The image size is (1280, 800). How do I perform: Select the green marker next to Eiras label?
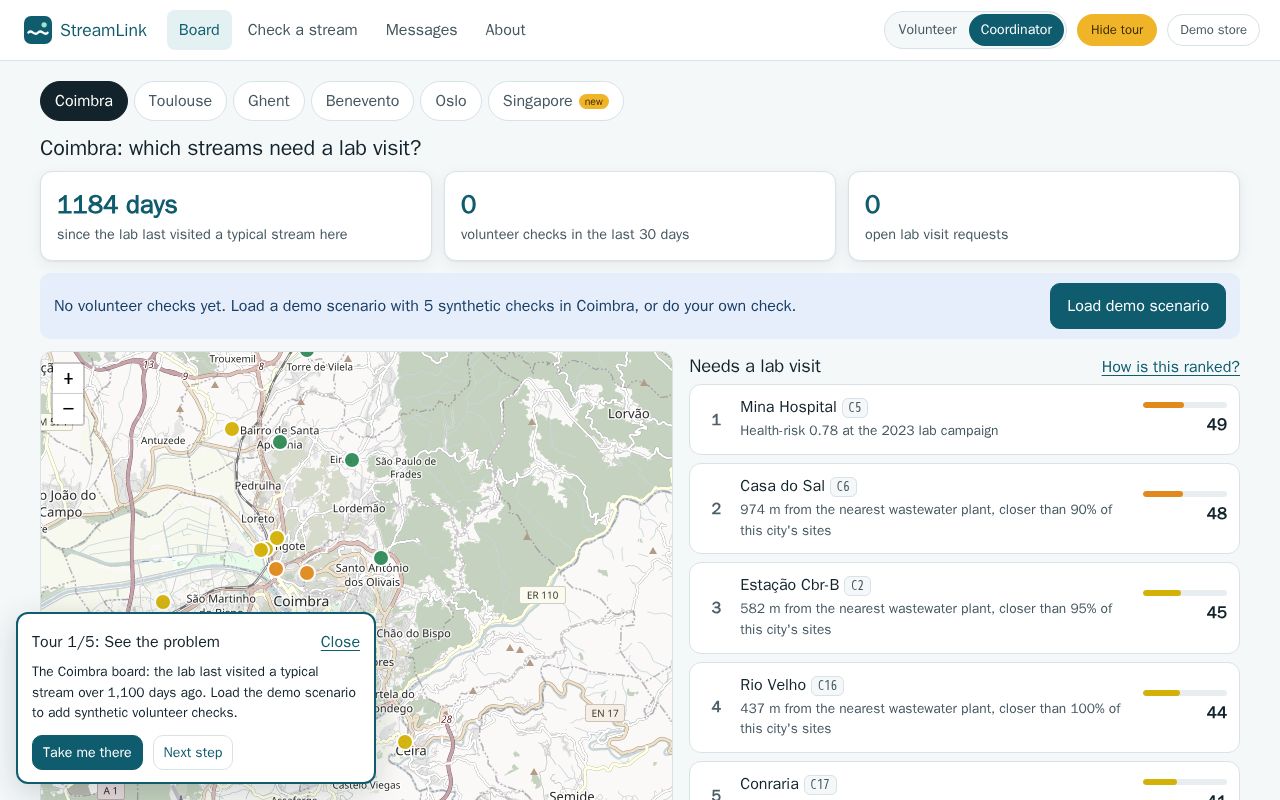[x=352, y=460]
